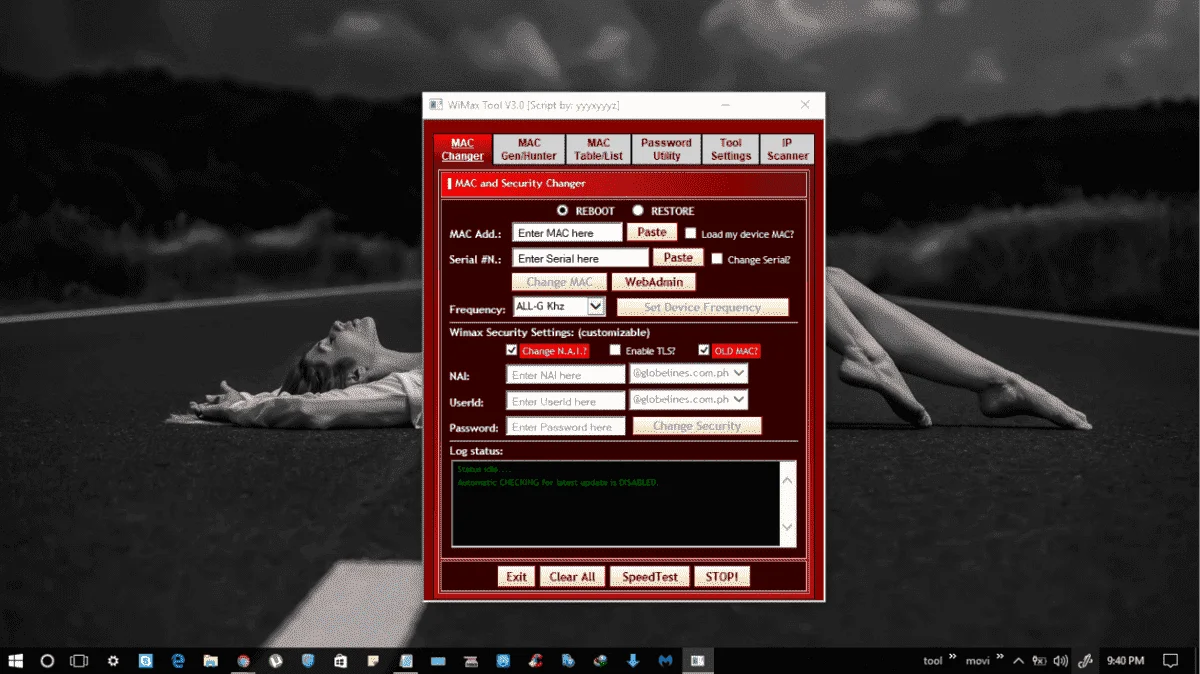The height and width of the screenshot is (674, 1200).
Task: Run SpeedTest
Action: click(x=650, y=576)
